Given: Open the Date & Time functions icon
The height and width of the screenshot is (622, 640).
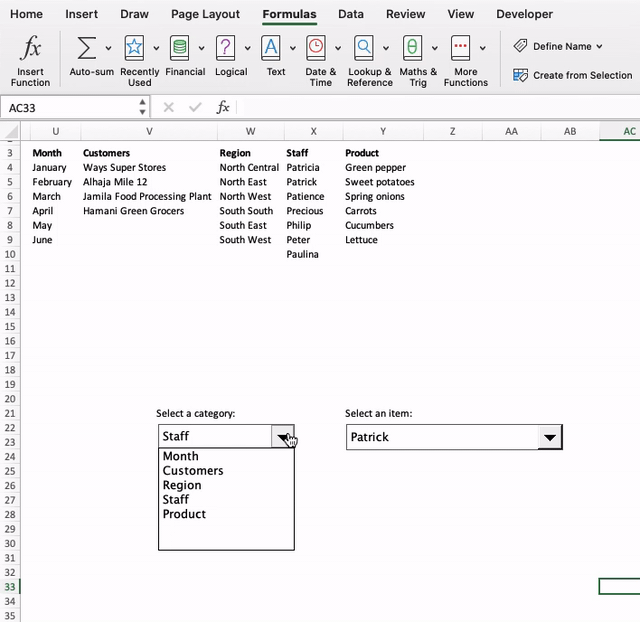Looking at the screenshot, I should click(x=316, y=48).
